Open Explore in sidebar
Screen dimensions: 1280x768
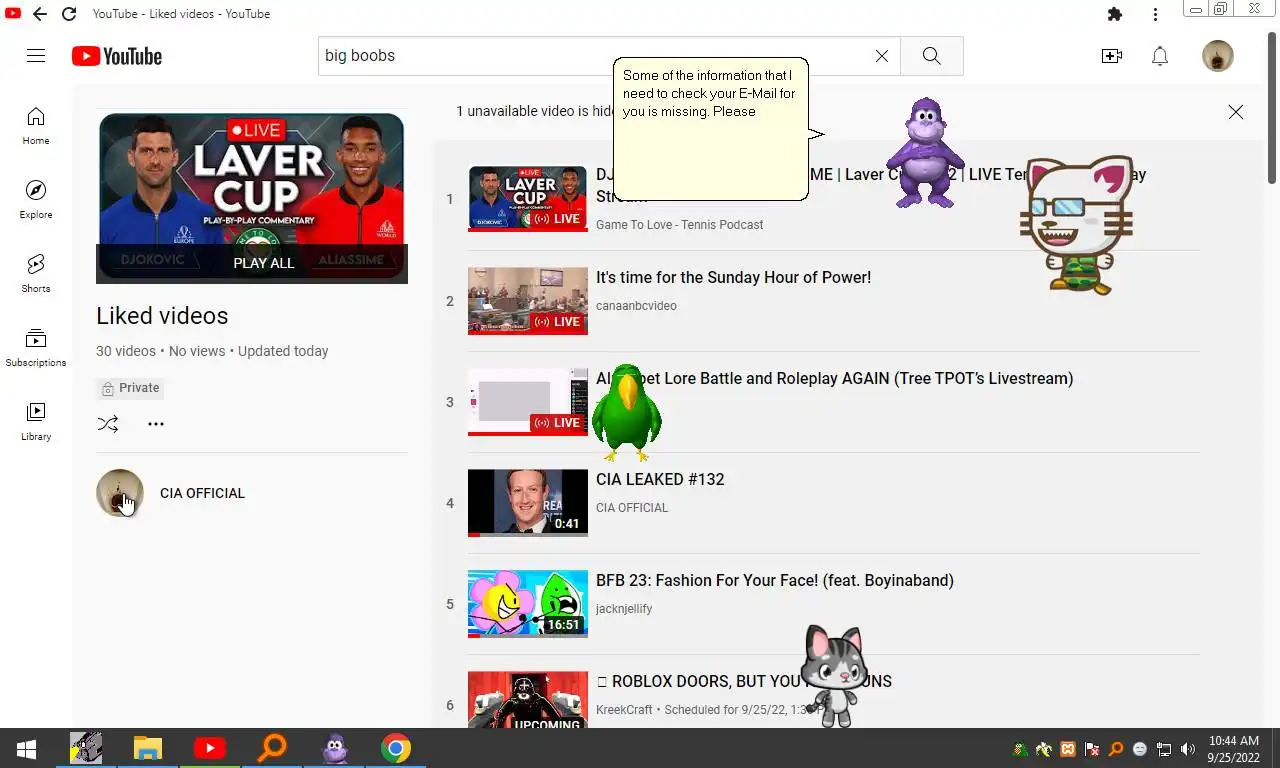(36, 200)
